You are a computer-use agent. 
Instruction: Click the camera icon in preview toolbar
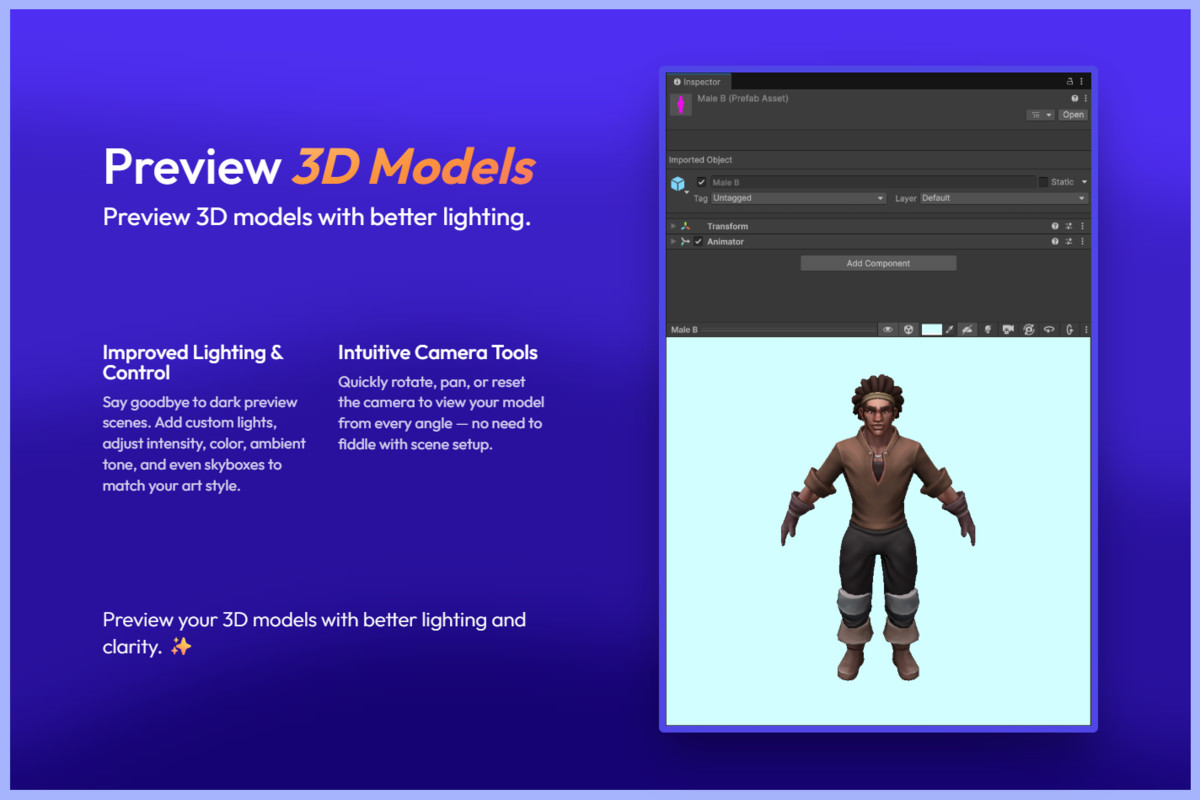pyautogui.click(x=1008, y=329)
